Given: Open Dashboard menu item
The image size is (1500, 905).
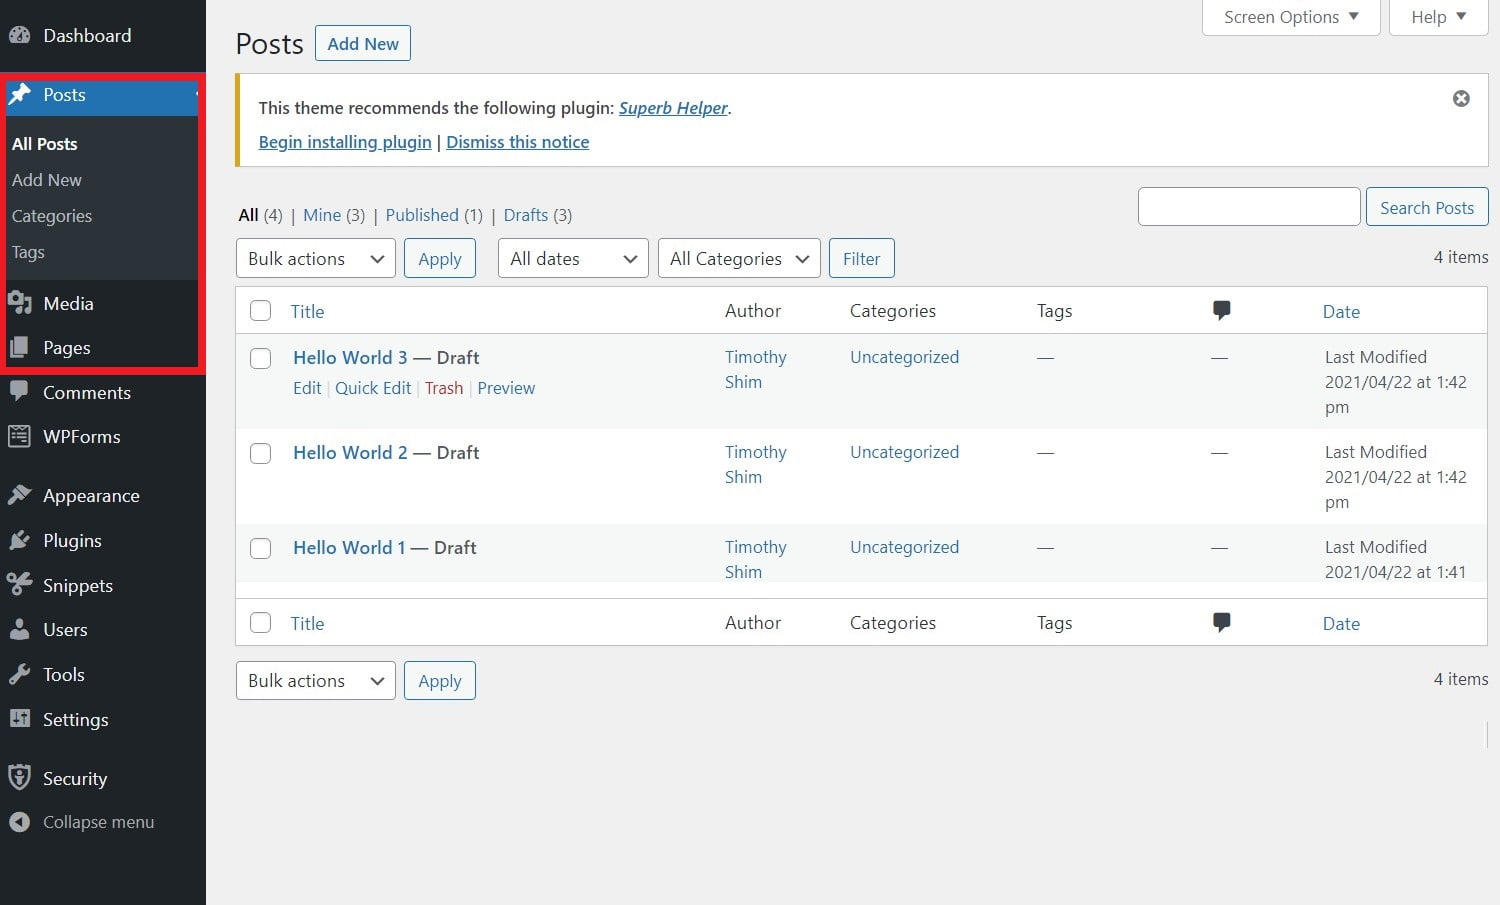Looking at the screenshot, I should 87,35.
